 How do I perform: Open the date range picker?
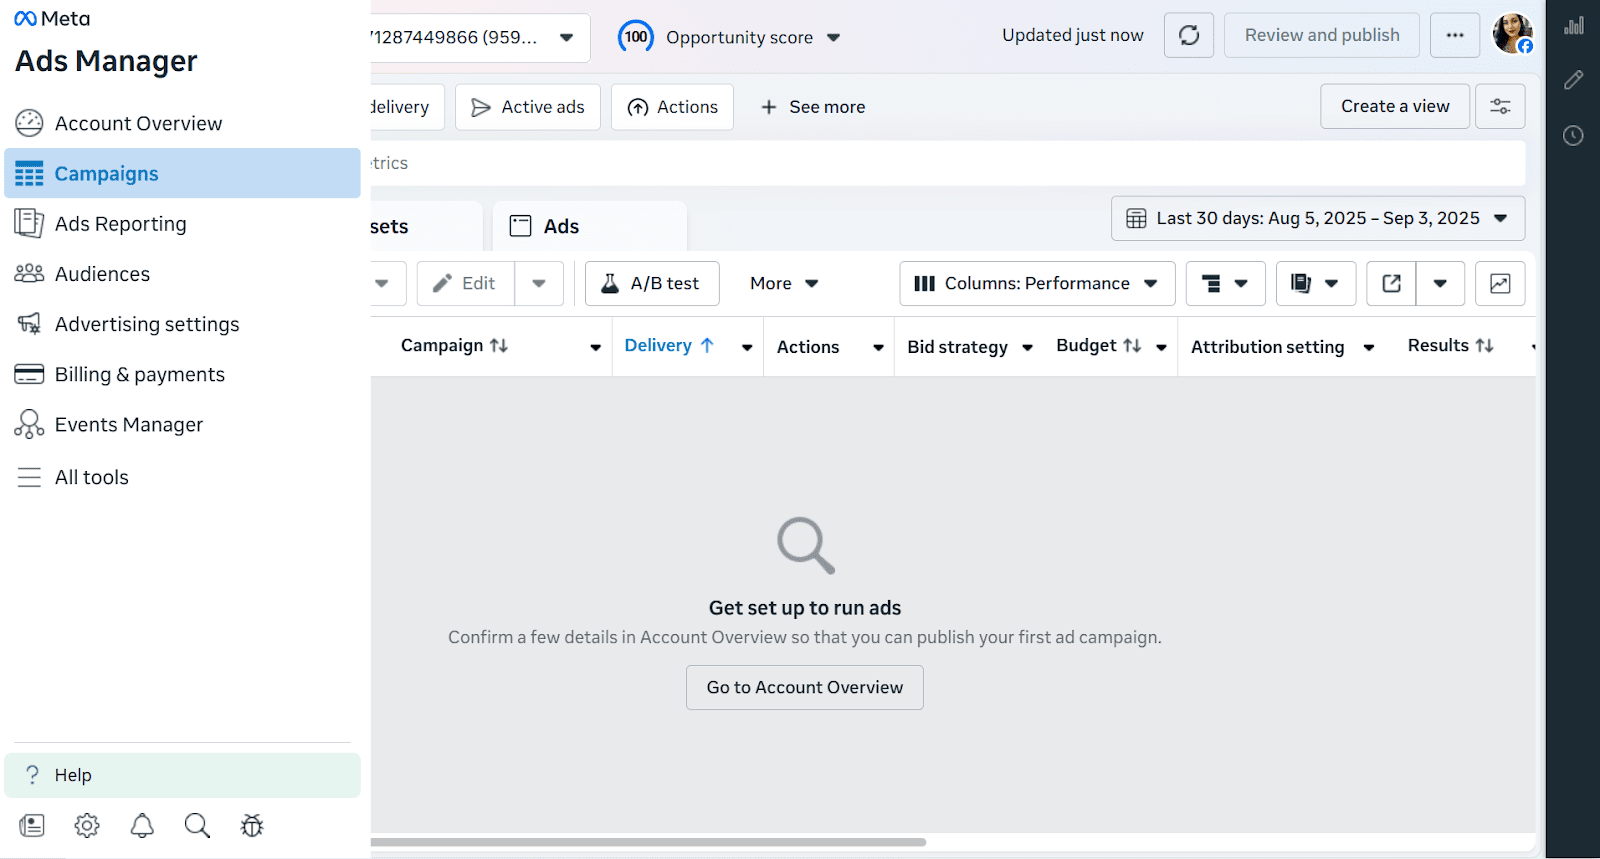tap(1317, 219)
